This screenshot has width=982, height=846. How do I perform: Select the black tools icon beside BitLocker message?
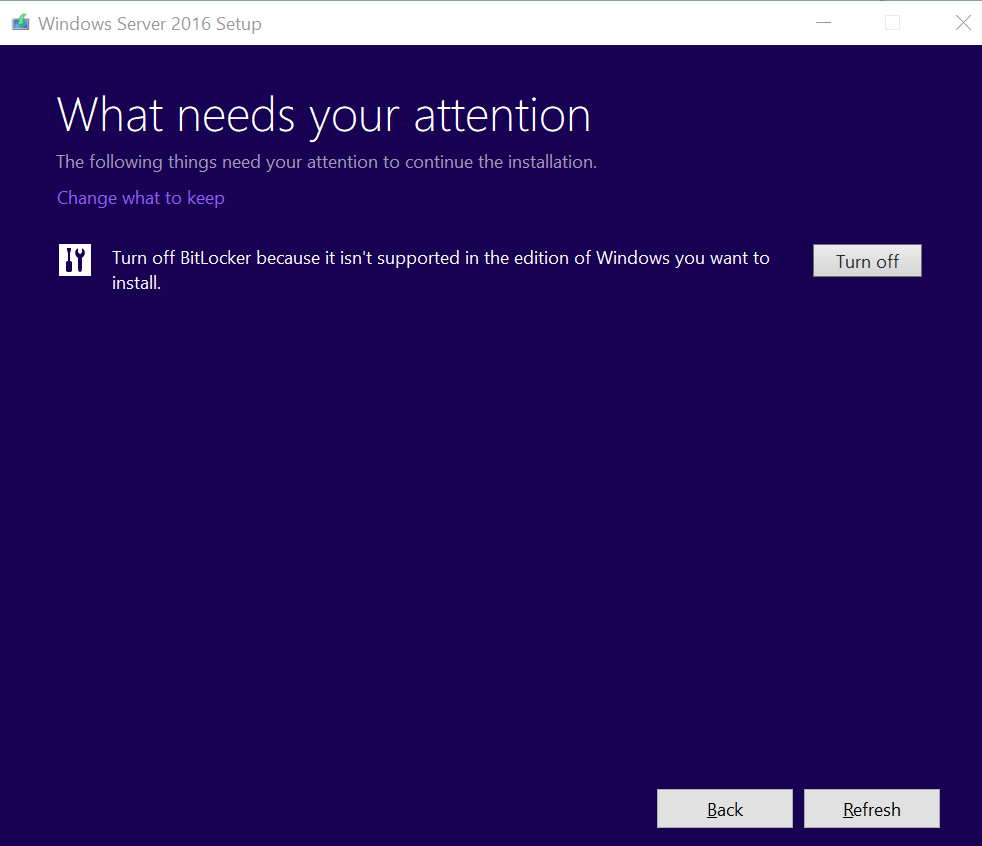[x=74, y=260]
